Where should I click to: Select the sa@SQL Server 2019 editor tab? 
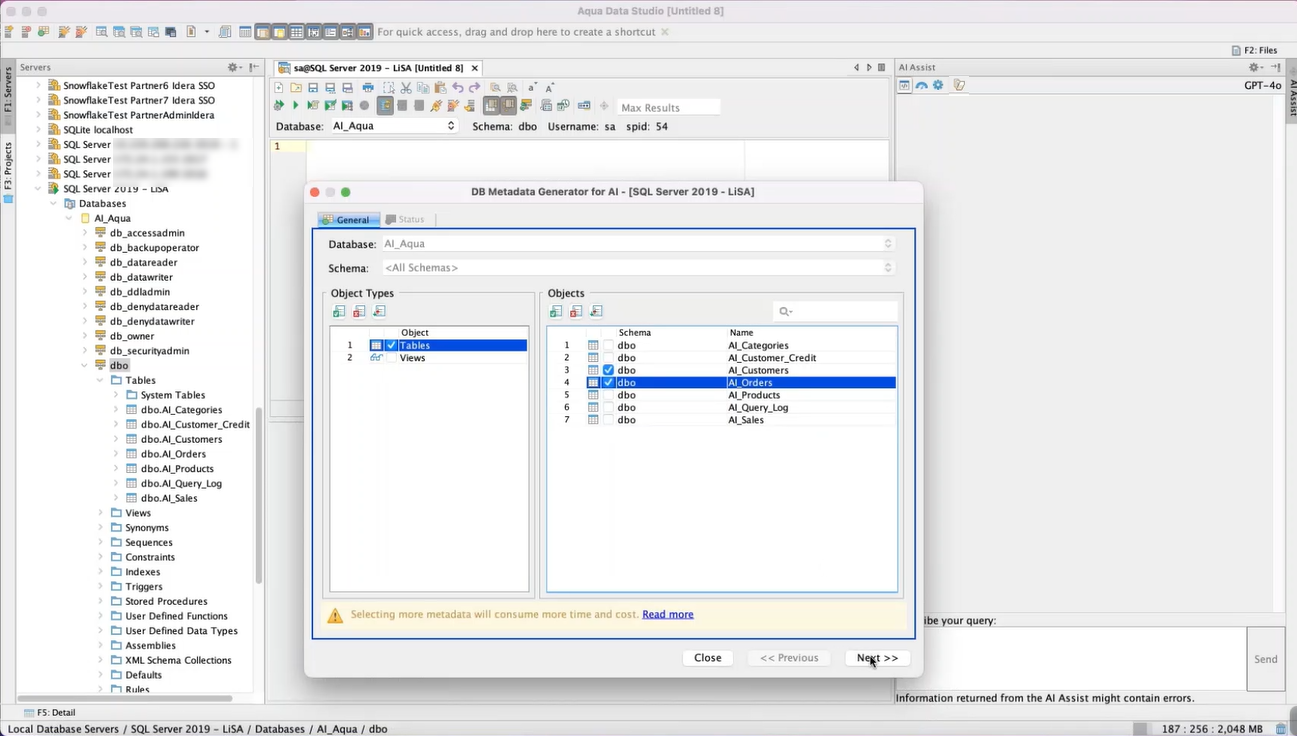pos(371,68)
